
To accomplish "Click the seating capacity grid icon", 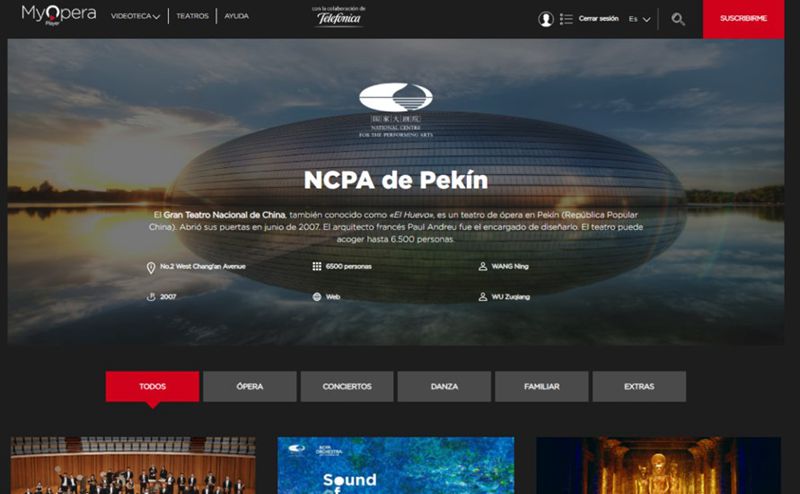I will (x=317, y=266).
